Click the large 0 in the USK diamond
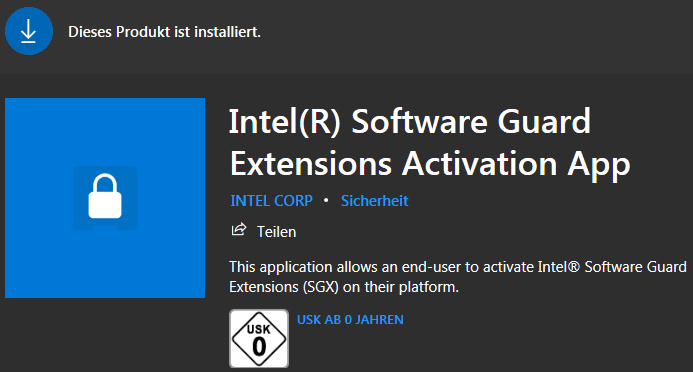 pos(259,347)
